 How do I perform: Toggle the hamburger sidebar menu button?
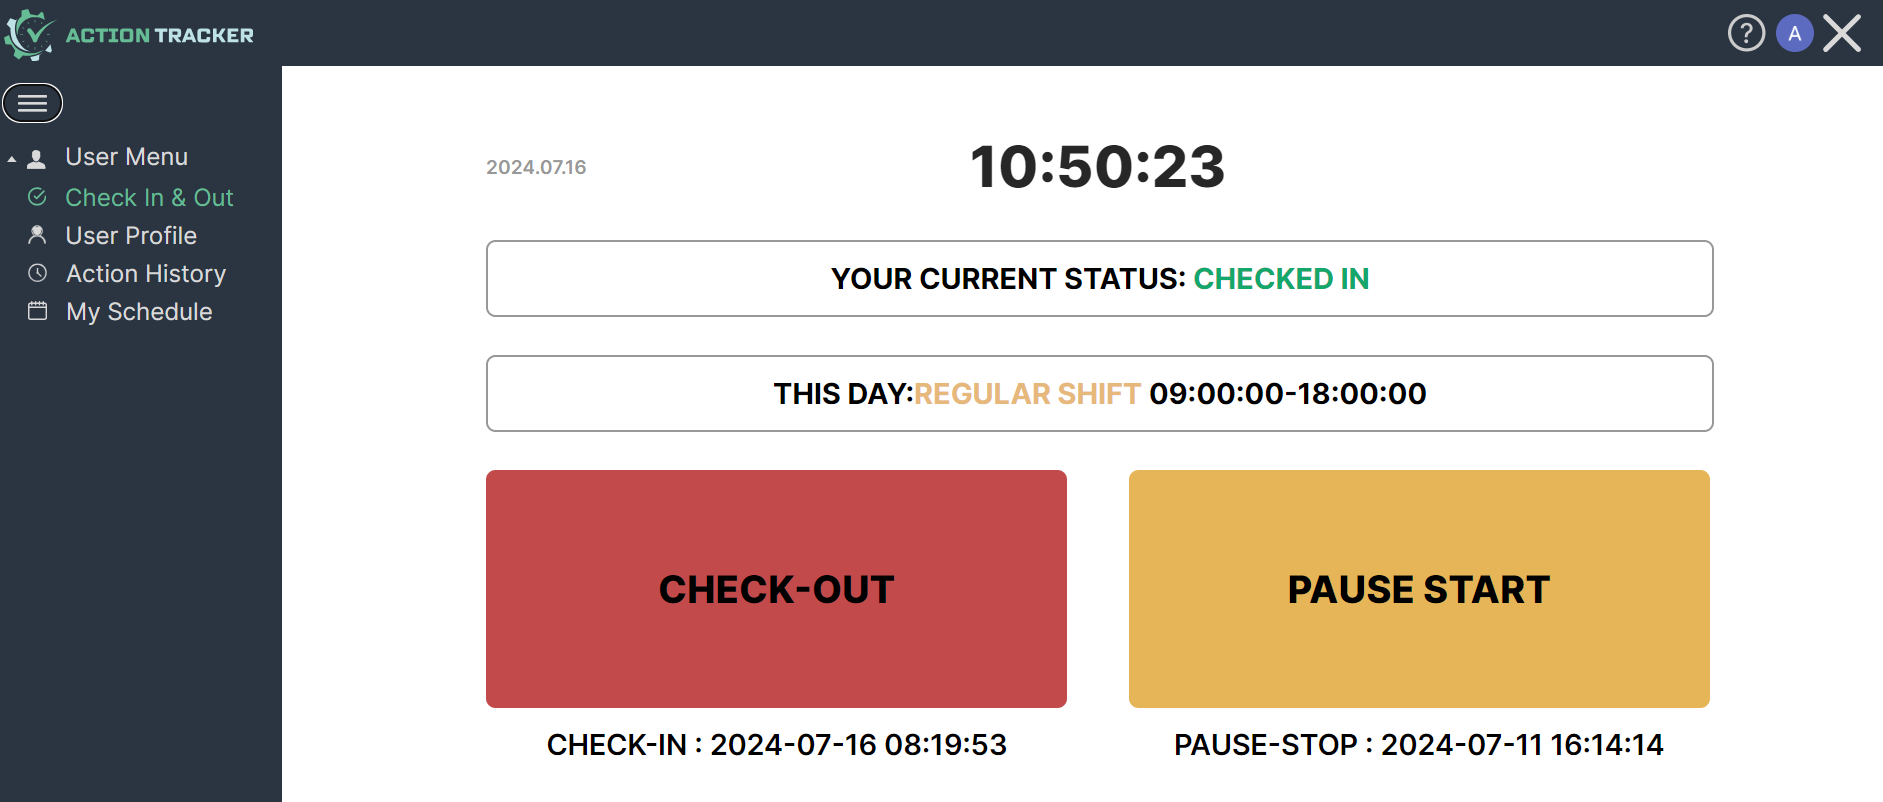[x=33, y=103]
